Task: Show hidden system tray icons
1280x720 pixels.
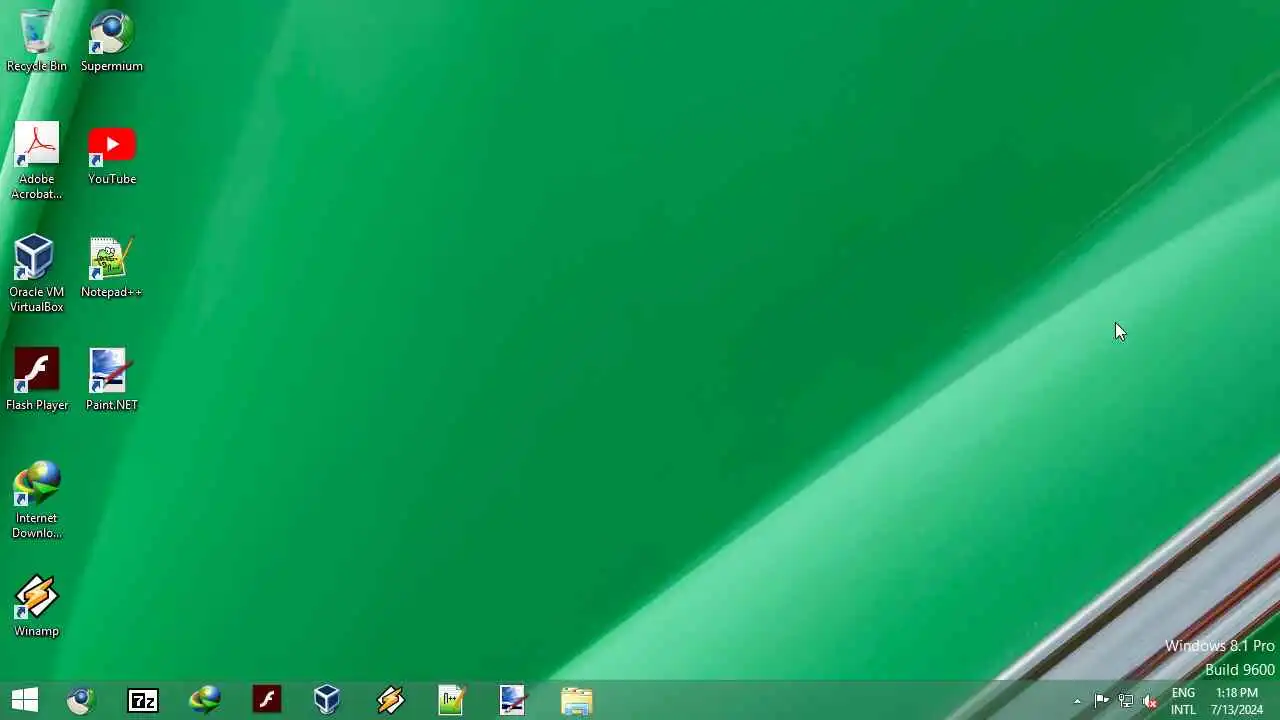Action: coord(1077,701)
